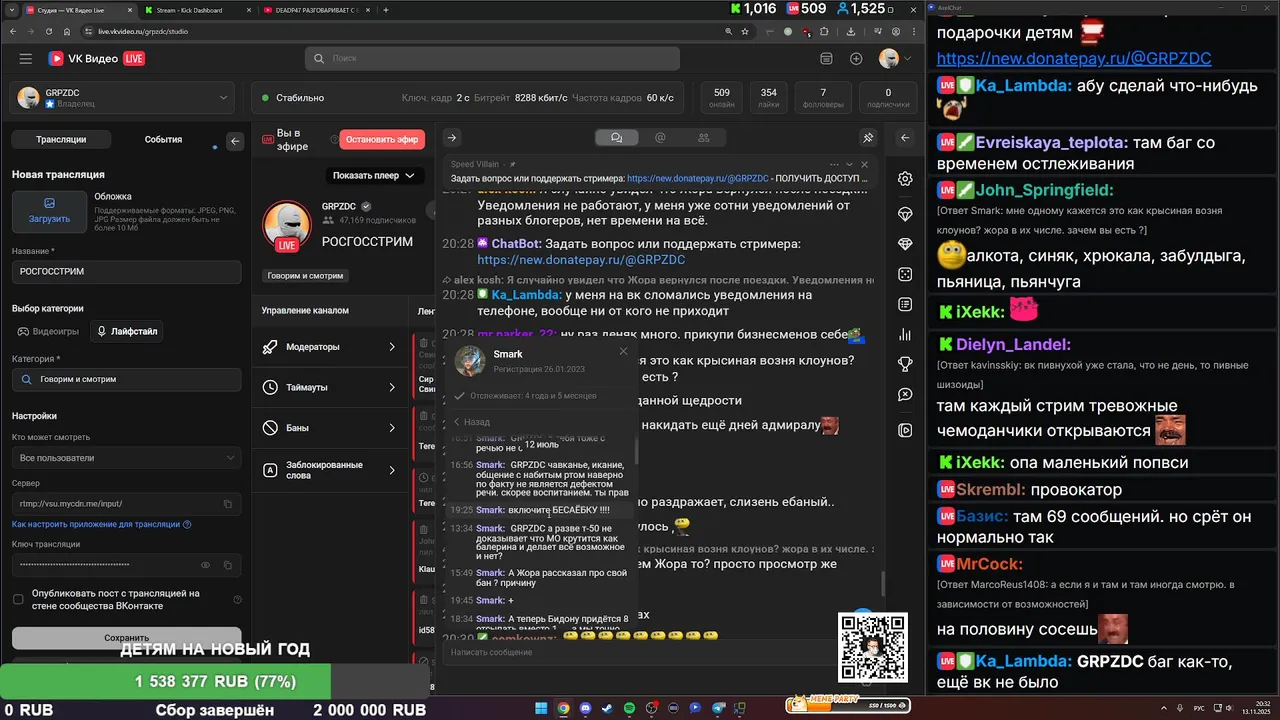This screenshot has width=1280, height=720.
Task: Click the back arrow above right sidebar
Action: tap(905, 138)
